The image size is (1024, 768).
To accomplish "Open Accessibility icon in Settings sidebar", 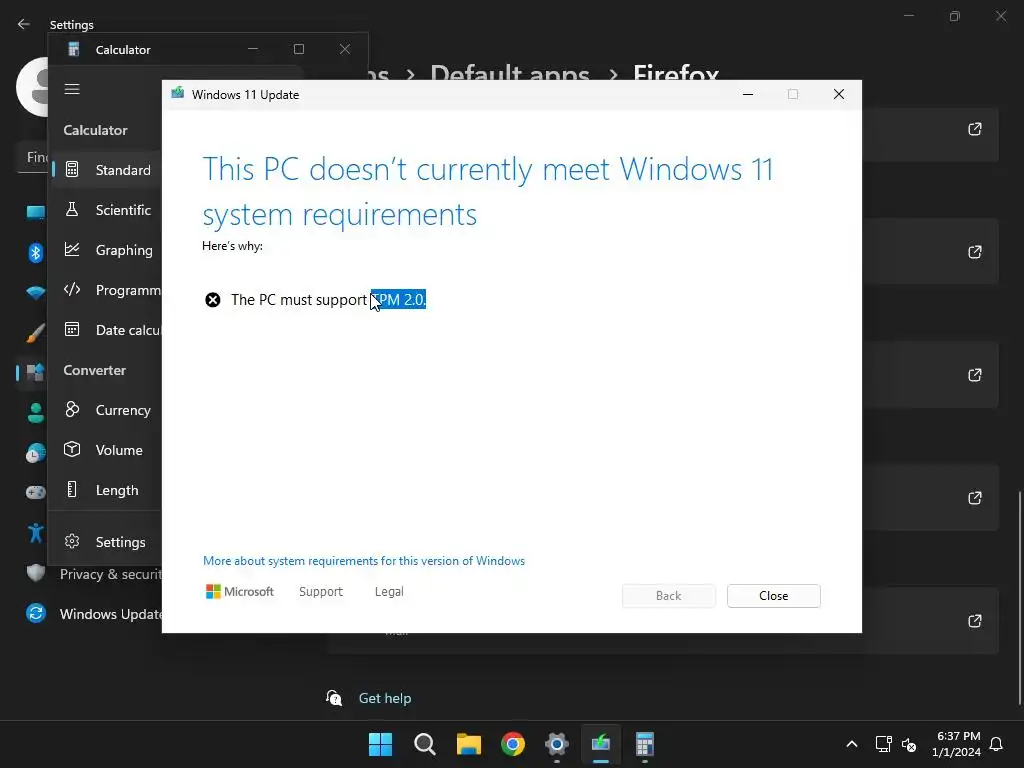I will coord(36,533).
